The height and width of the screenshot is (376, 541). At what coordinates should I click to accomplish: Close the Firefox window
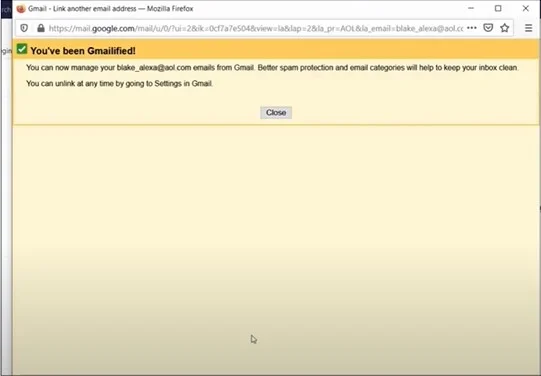click(525, 8)
